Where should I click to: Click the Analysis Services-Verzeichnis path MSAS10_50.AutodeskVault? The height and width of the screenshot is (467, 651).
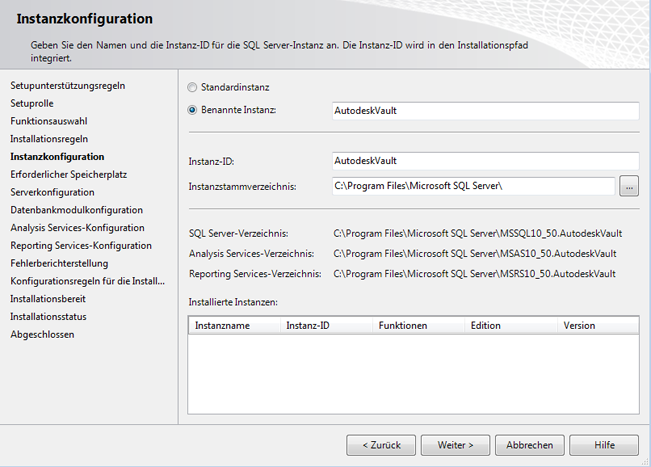click(475, 254)
